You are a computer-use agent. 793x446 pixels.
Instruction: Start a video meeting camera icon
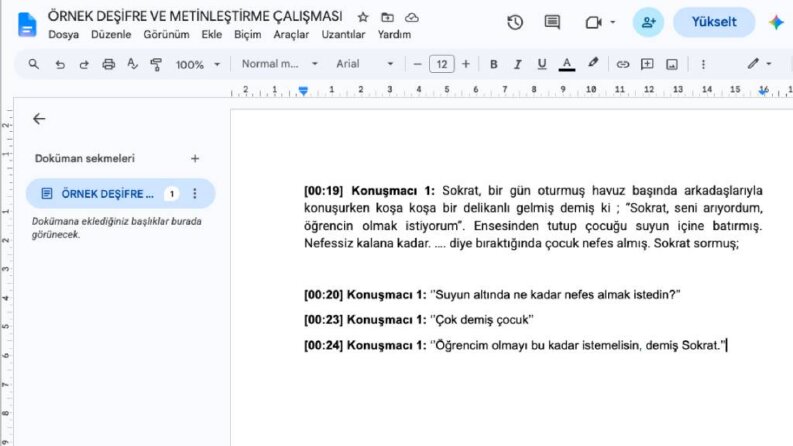593,22
